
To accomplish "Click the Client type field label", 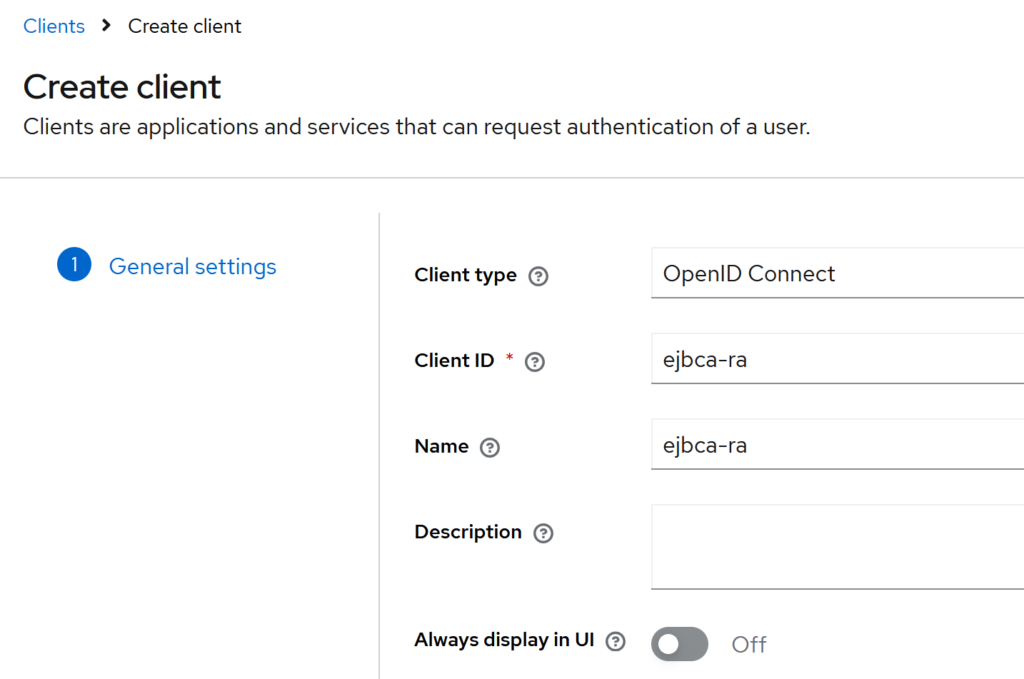I will 465,275.
